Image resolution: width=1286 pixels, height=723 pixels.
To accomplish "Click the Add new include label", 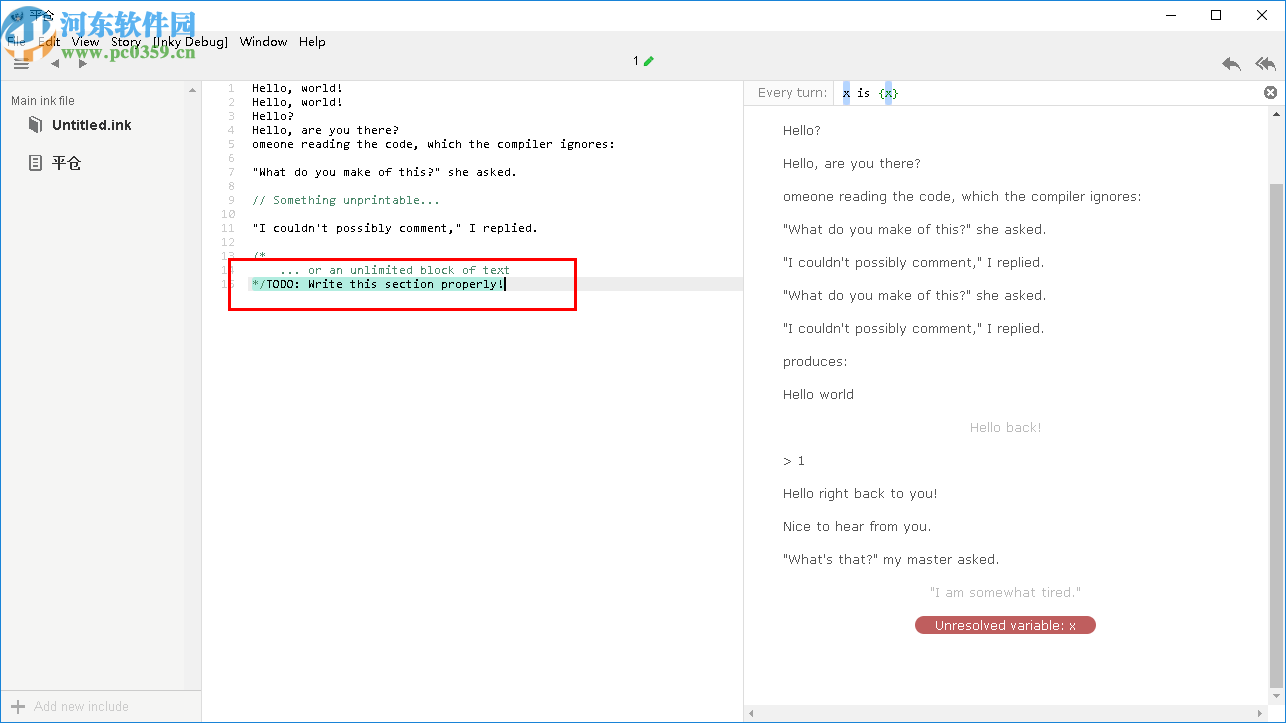I will pyautogui.click(x=81, y=706).
